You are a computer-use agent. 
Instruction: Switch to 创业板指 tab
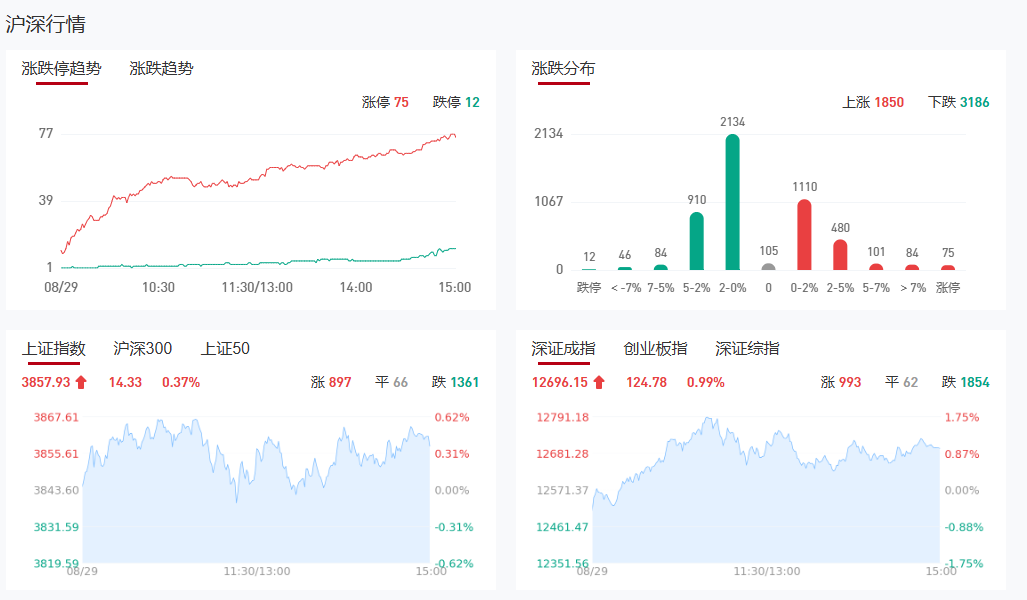point(655,349)
